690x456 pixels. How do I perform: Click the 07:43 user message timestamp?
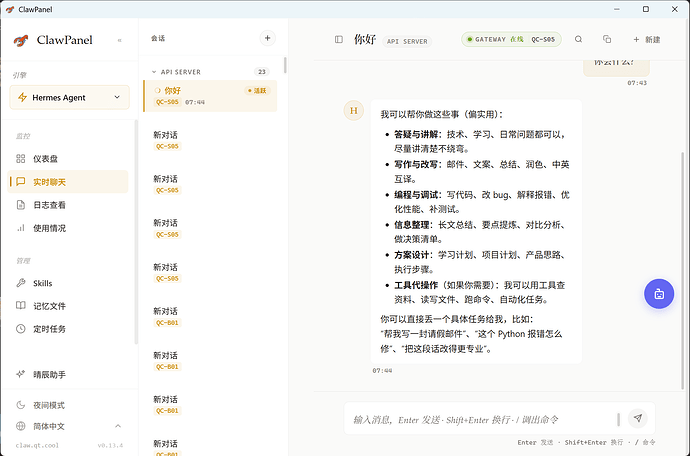637,83
